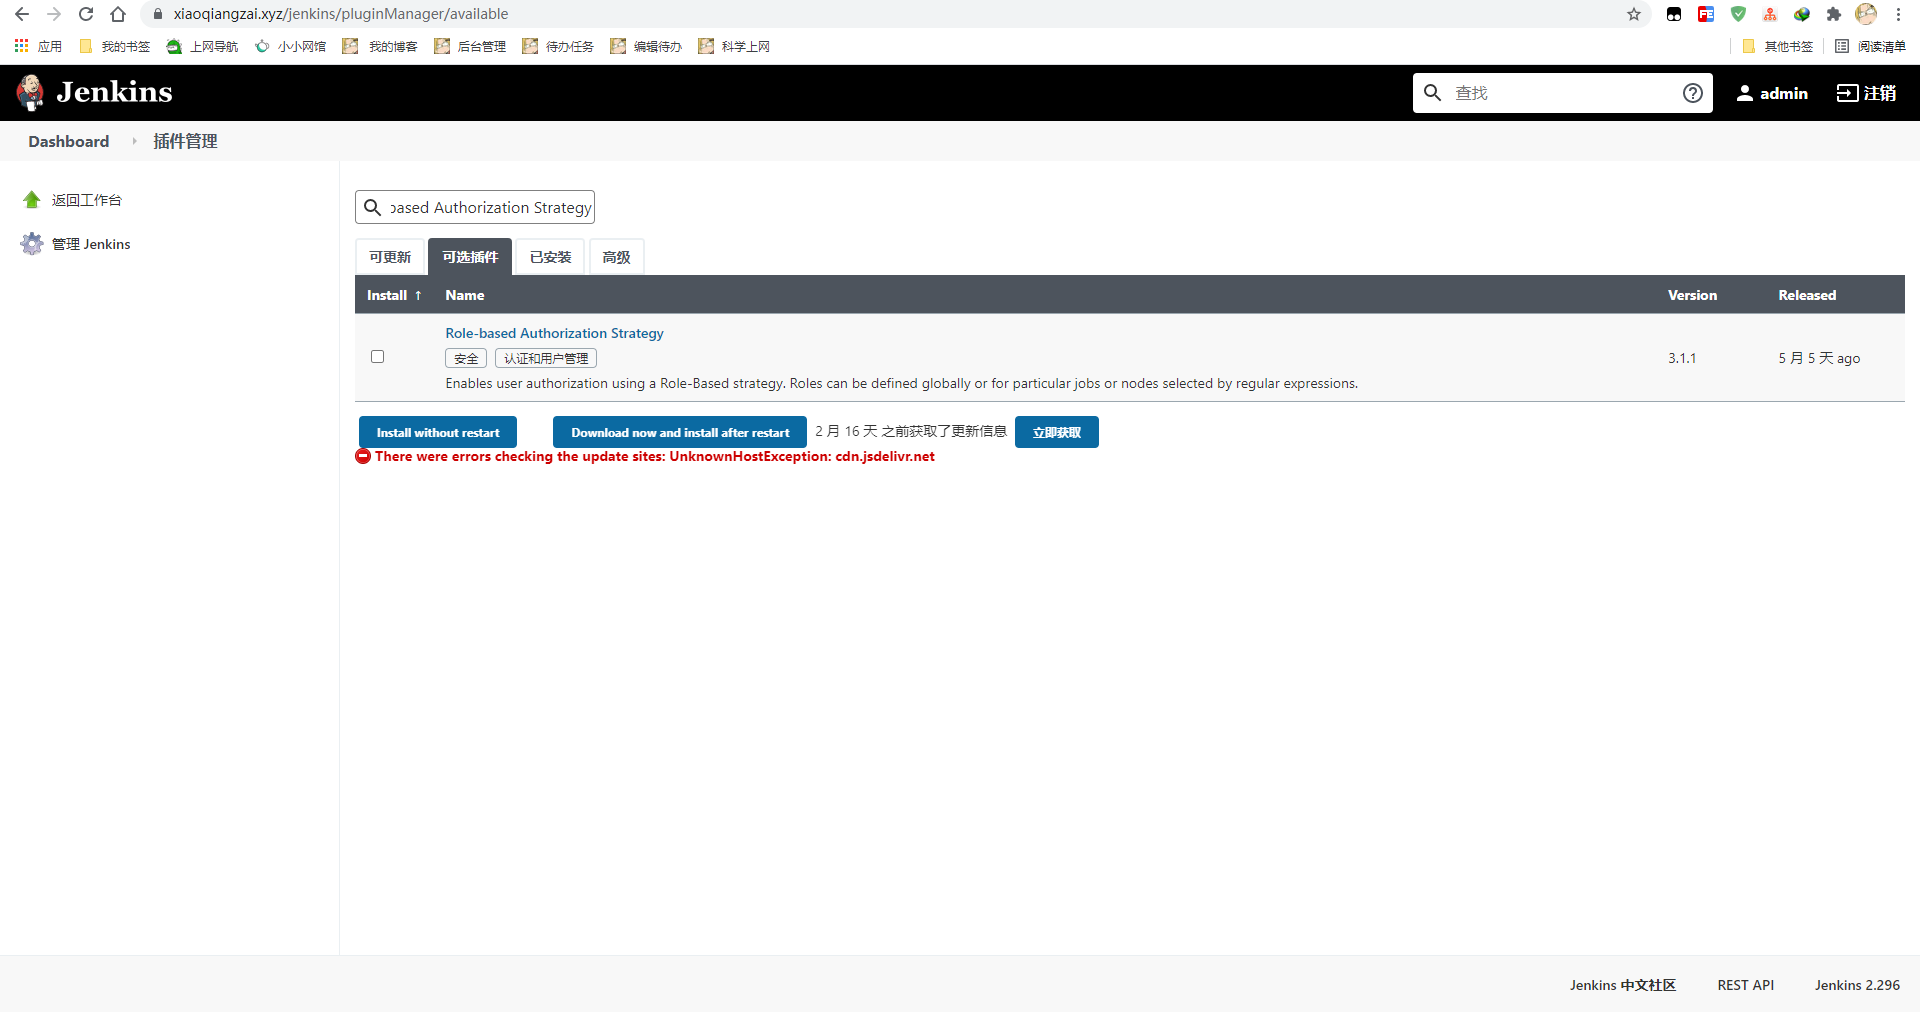The height and width of the screenshot is (1012, 1920).
Task: Click the 立即获取 button
Action: pos(1057,432)
